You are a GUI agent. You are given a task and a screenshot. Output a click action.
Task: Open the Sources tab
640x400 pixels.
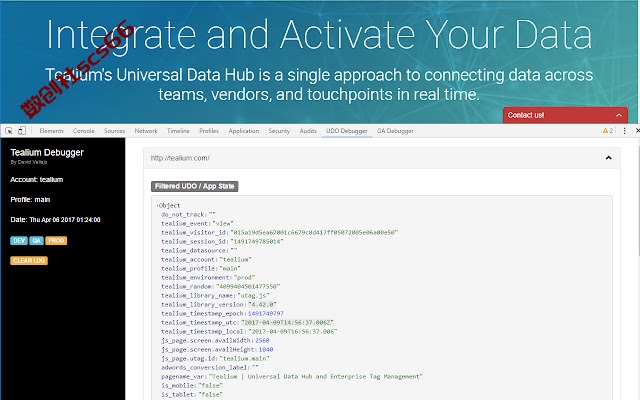(x=114, y=131)
